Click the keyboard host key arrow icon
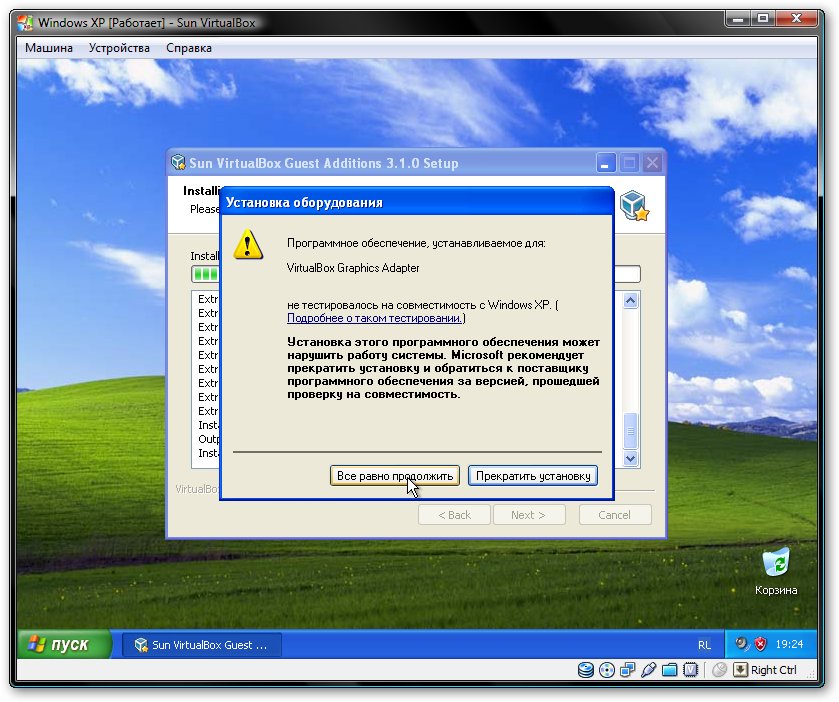This screenshot has height=702, width=839. point(741,670)
